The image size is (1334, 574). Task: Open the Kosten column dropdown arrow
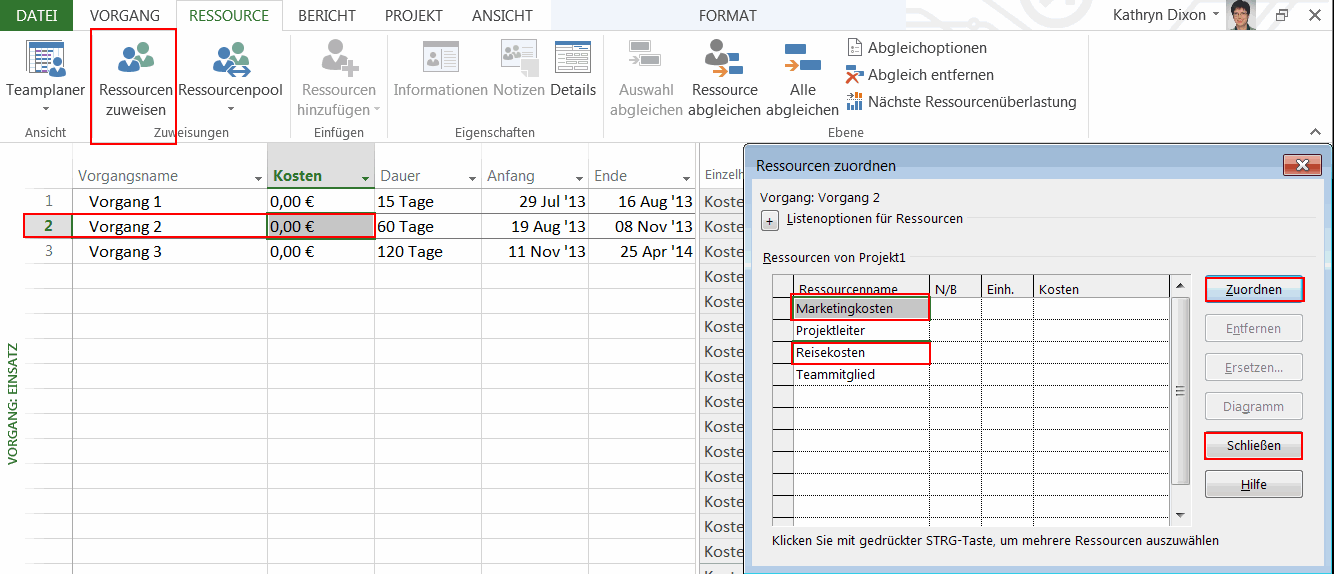(363, 177)
